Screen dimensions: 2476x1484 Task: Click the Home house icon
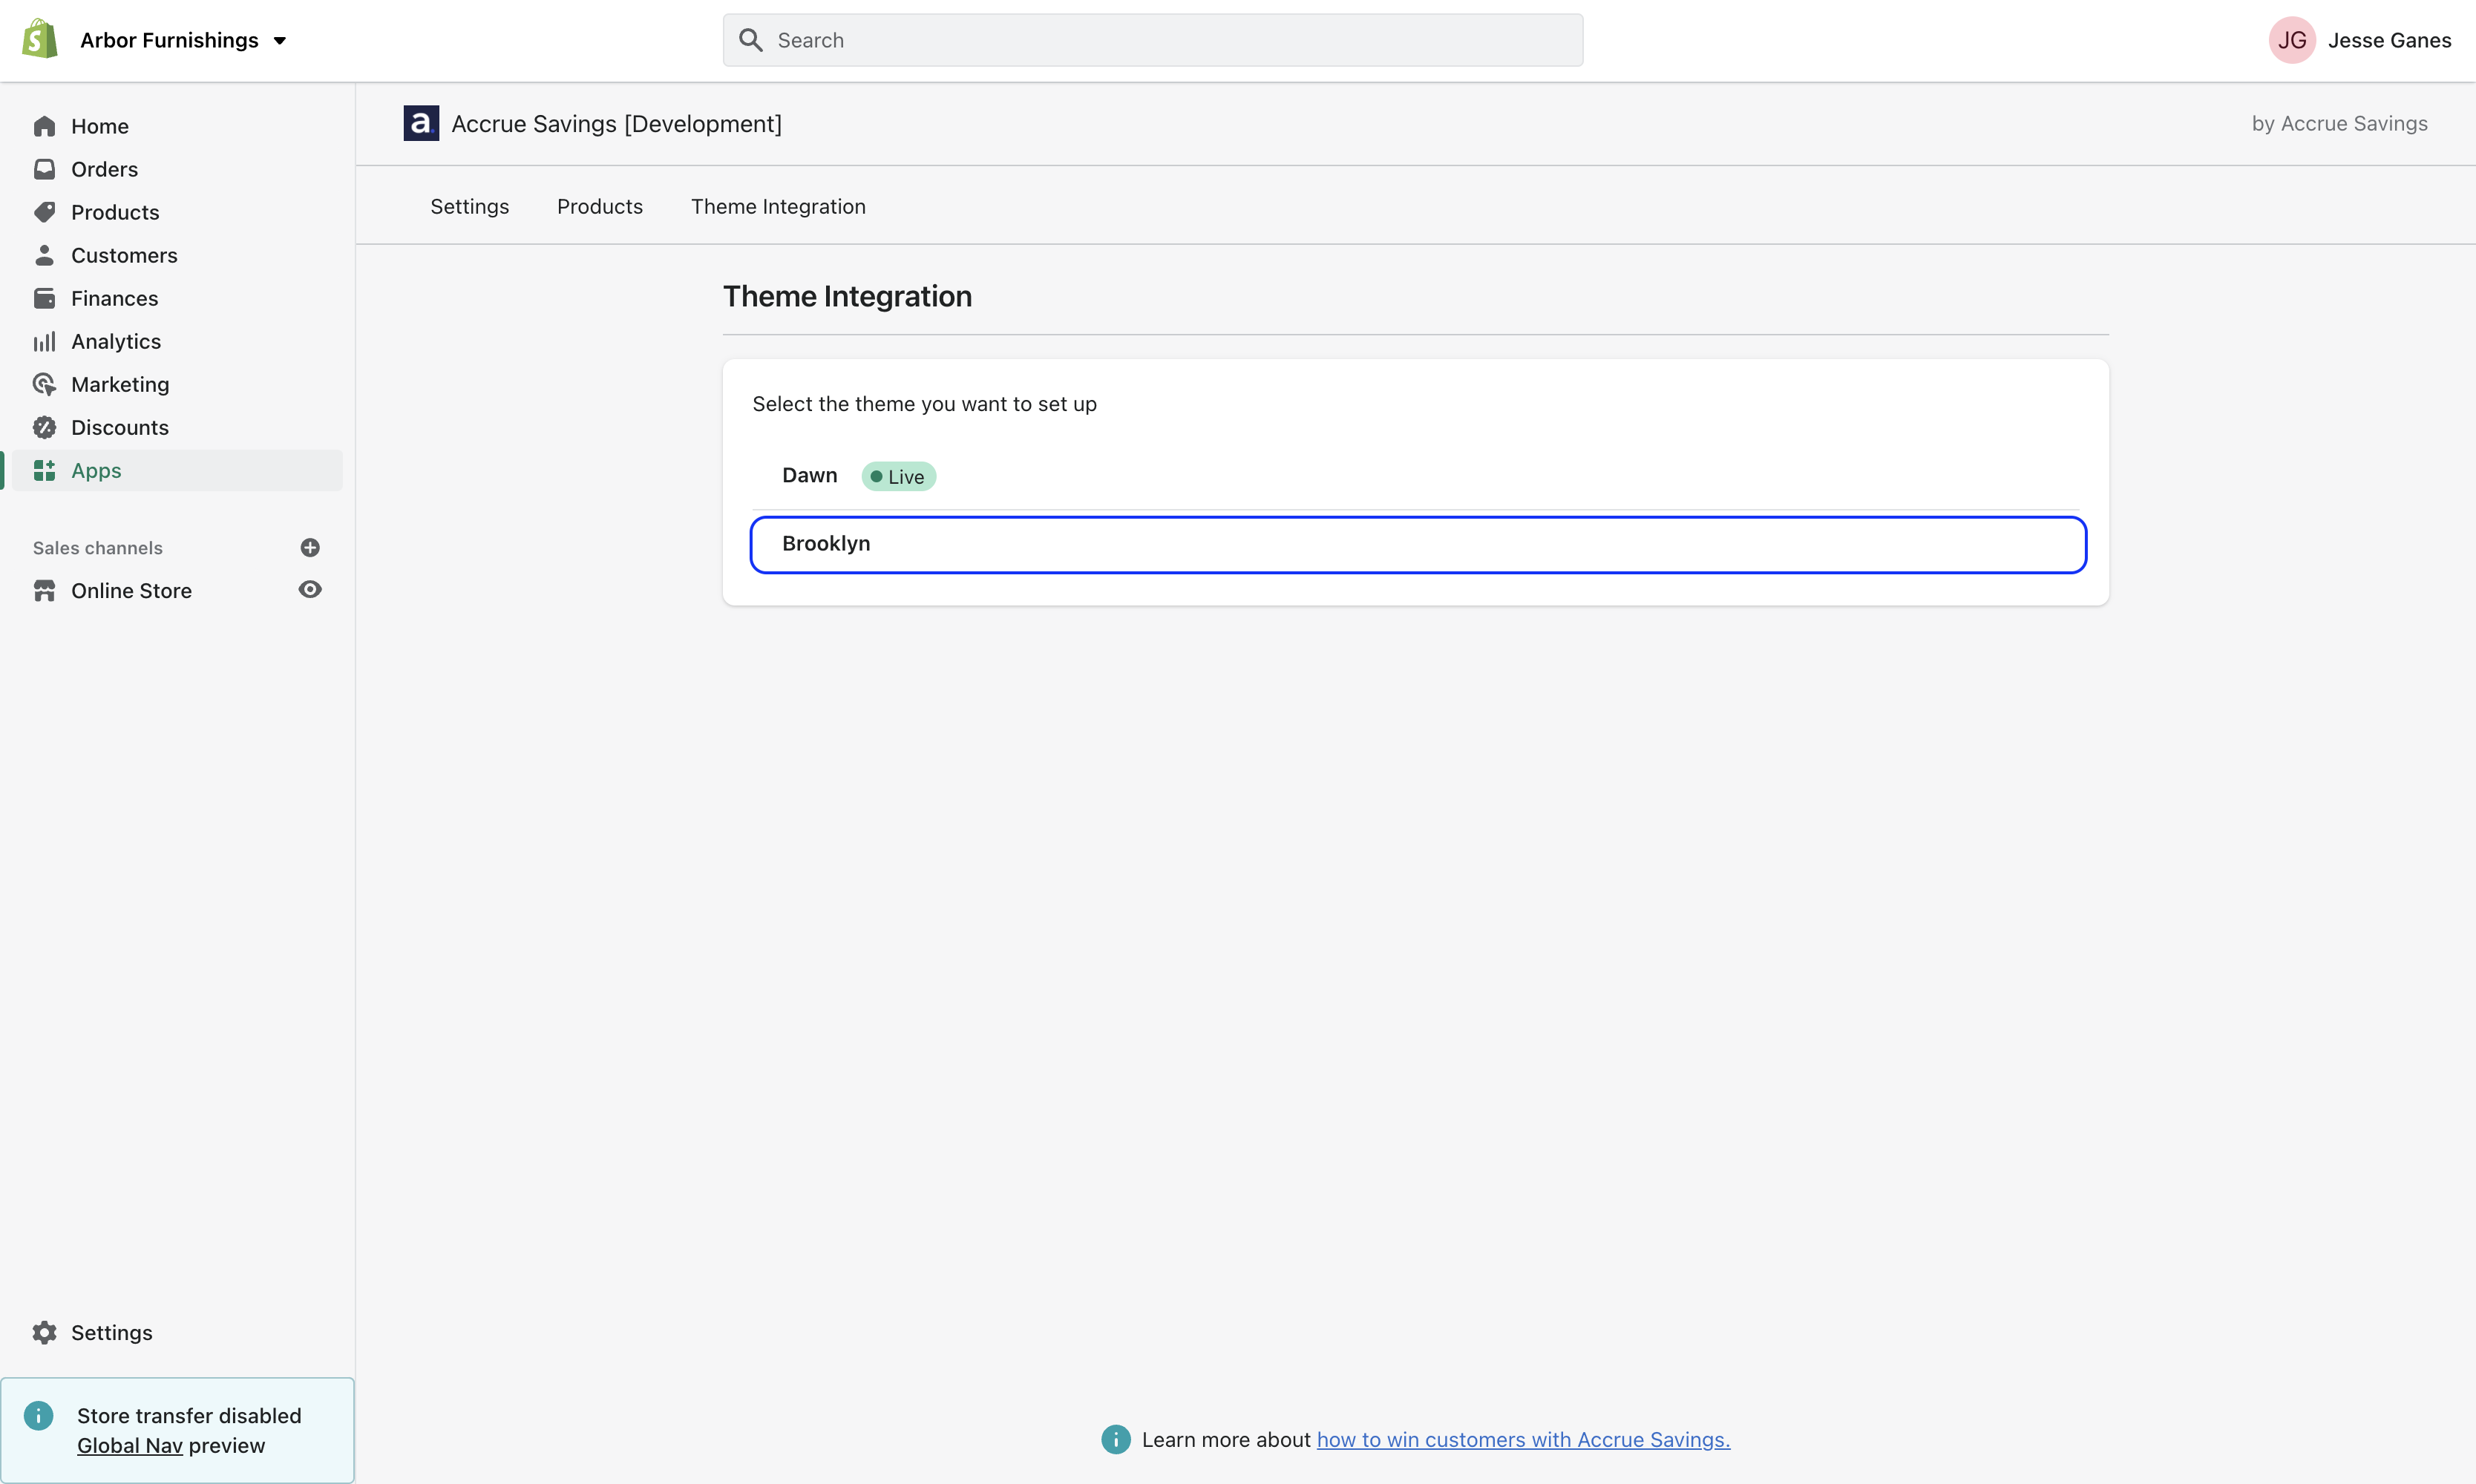(44, 126)
